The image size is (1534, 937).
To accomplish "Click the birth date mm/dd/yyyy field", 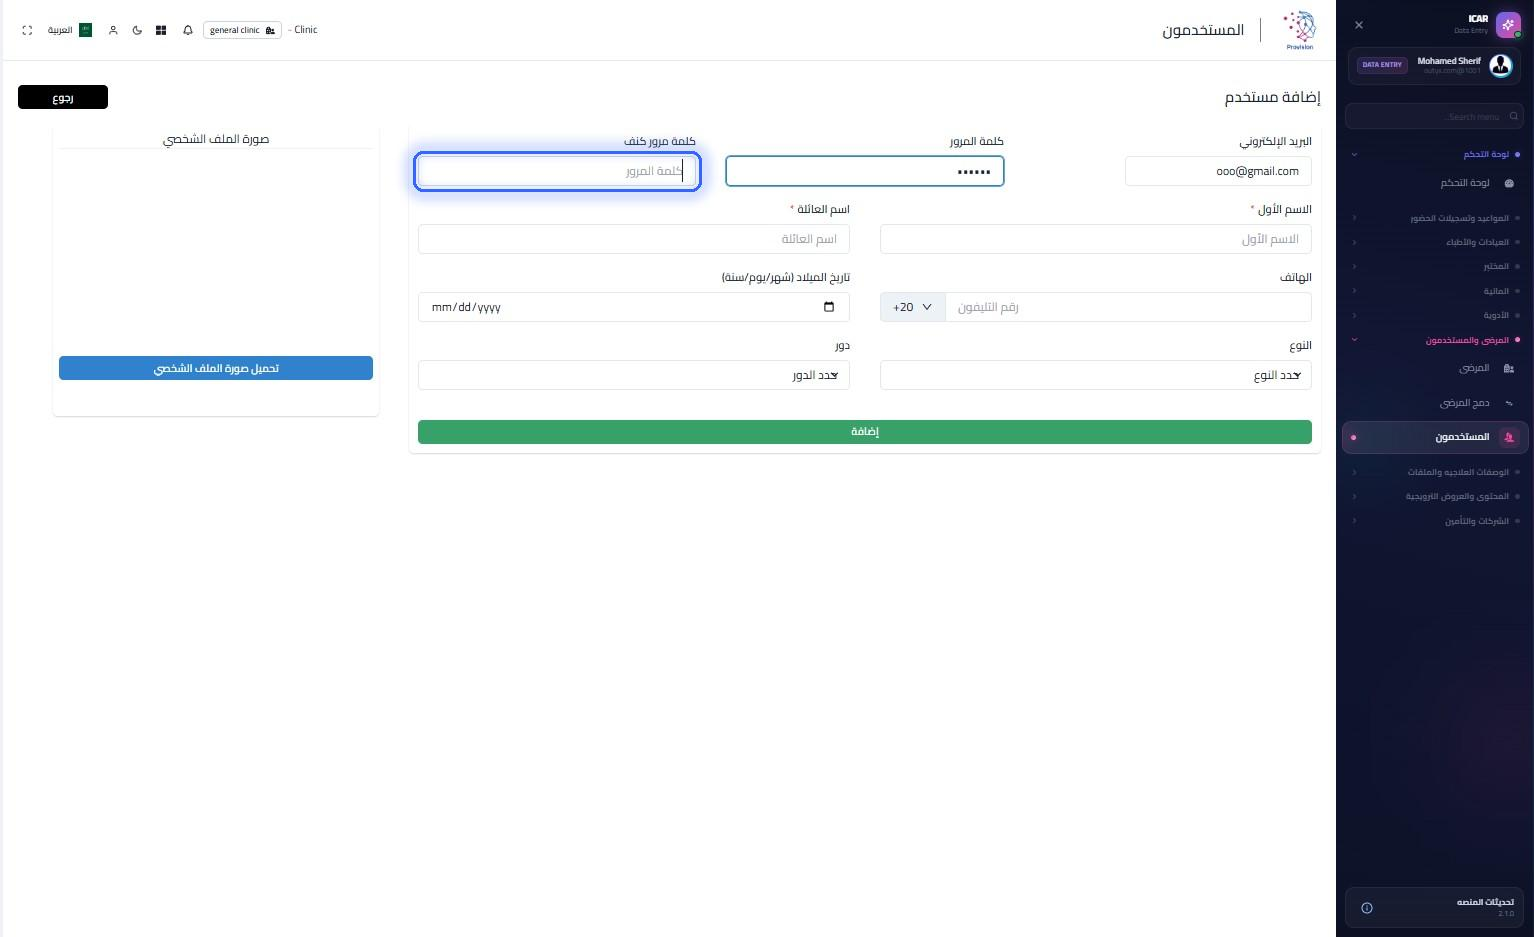I will click(634, 307).
